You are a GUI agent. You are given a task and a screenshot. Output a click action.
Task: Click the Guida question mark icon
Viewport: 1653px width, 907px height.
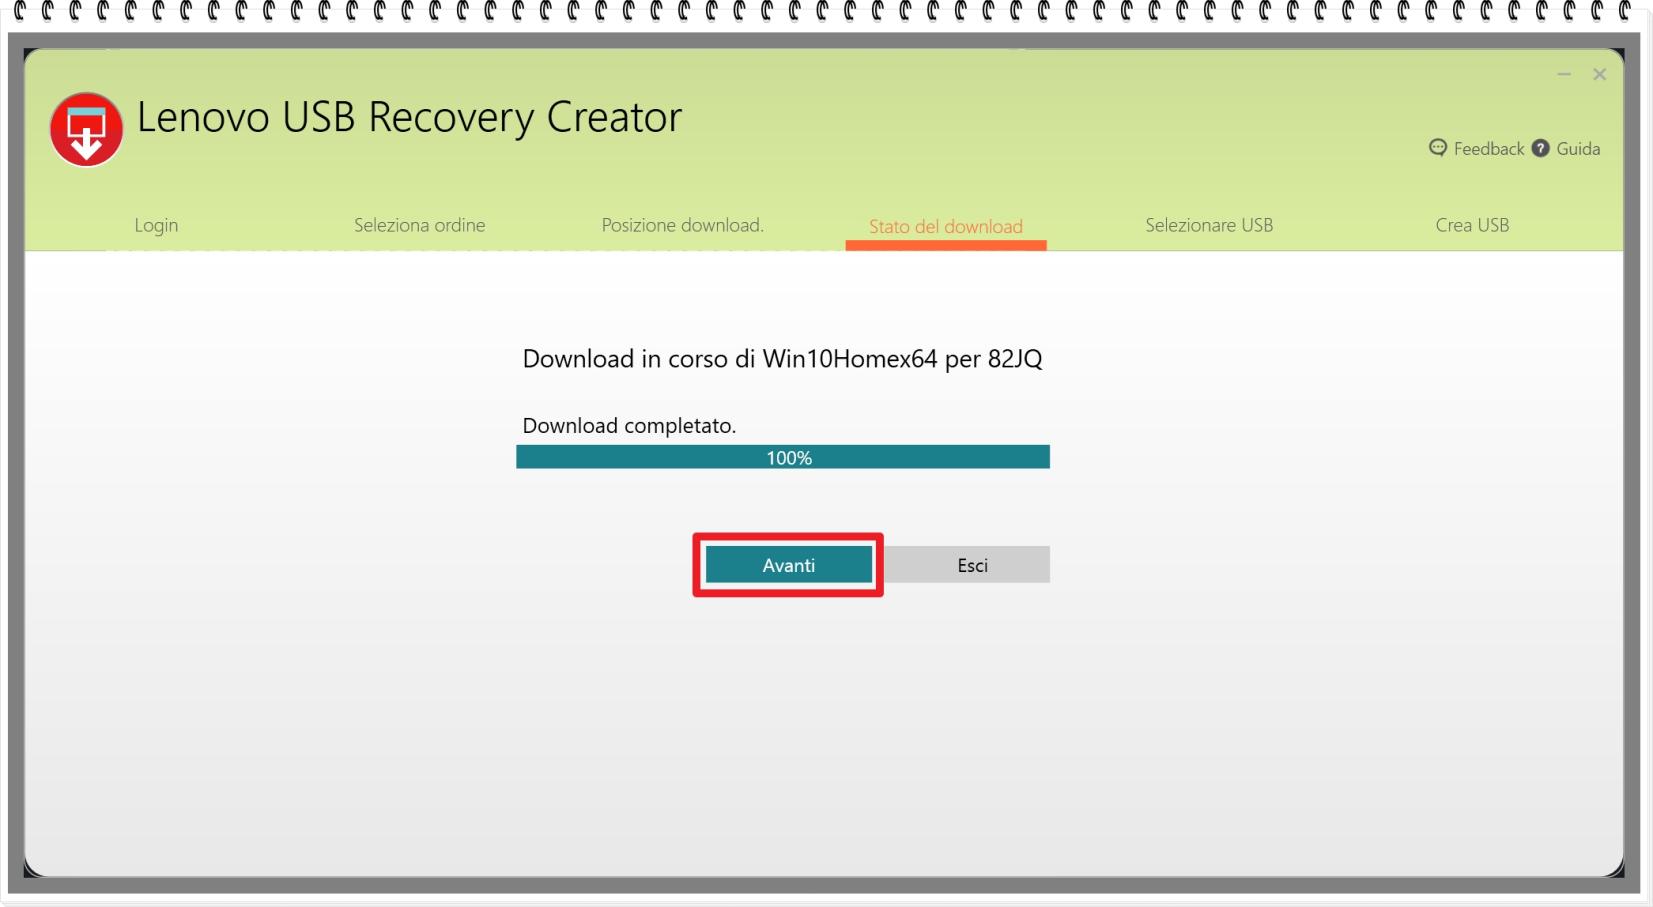1540,148
